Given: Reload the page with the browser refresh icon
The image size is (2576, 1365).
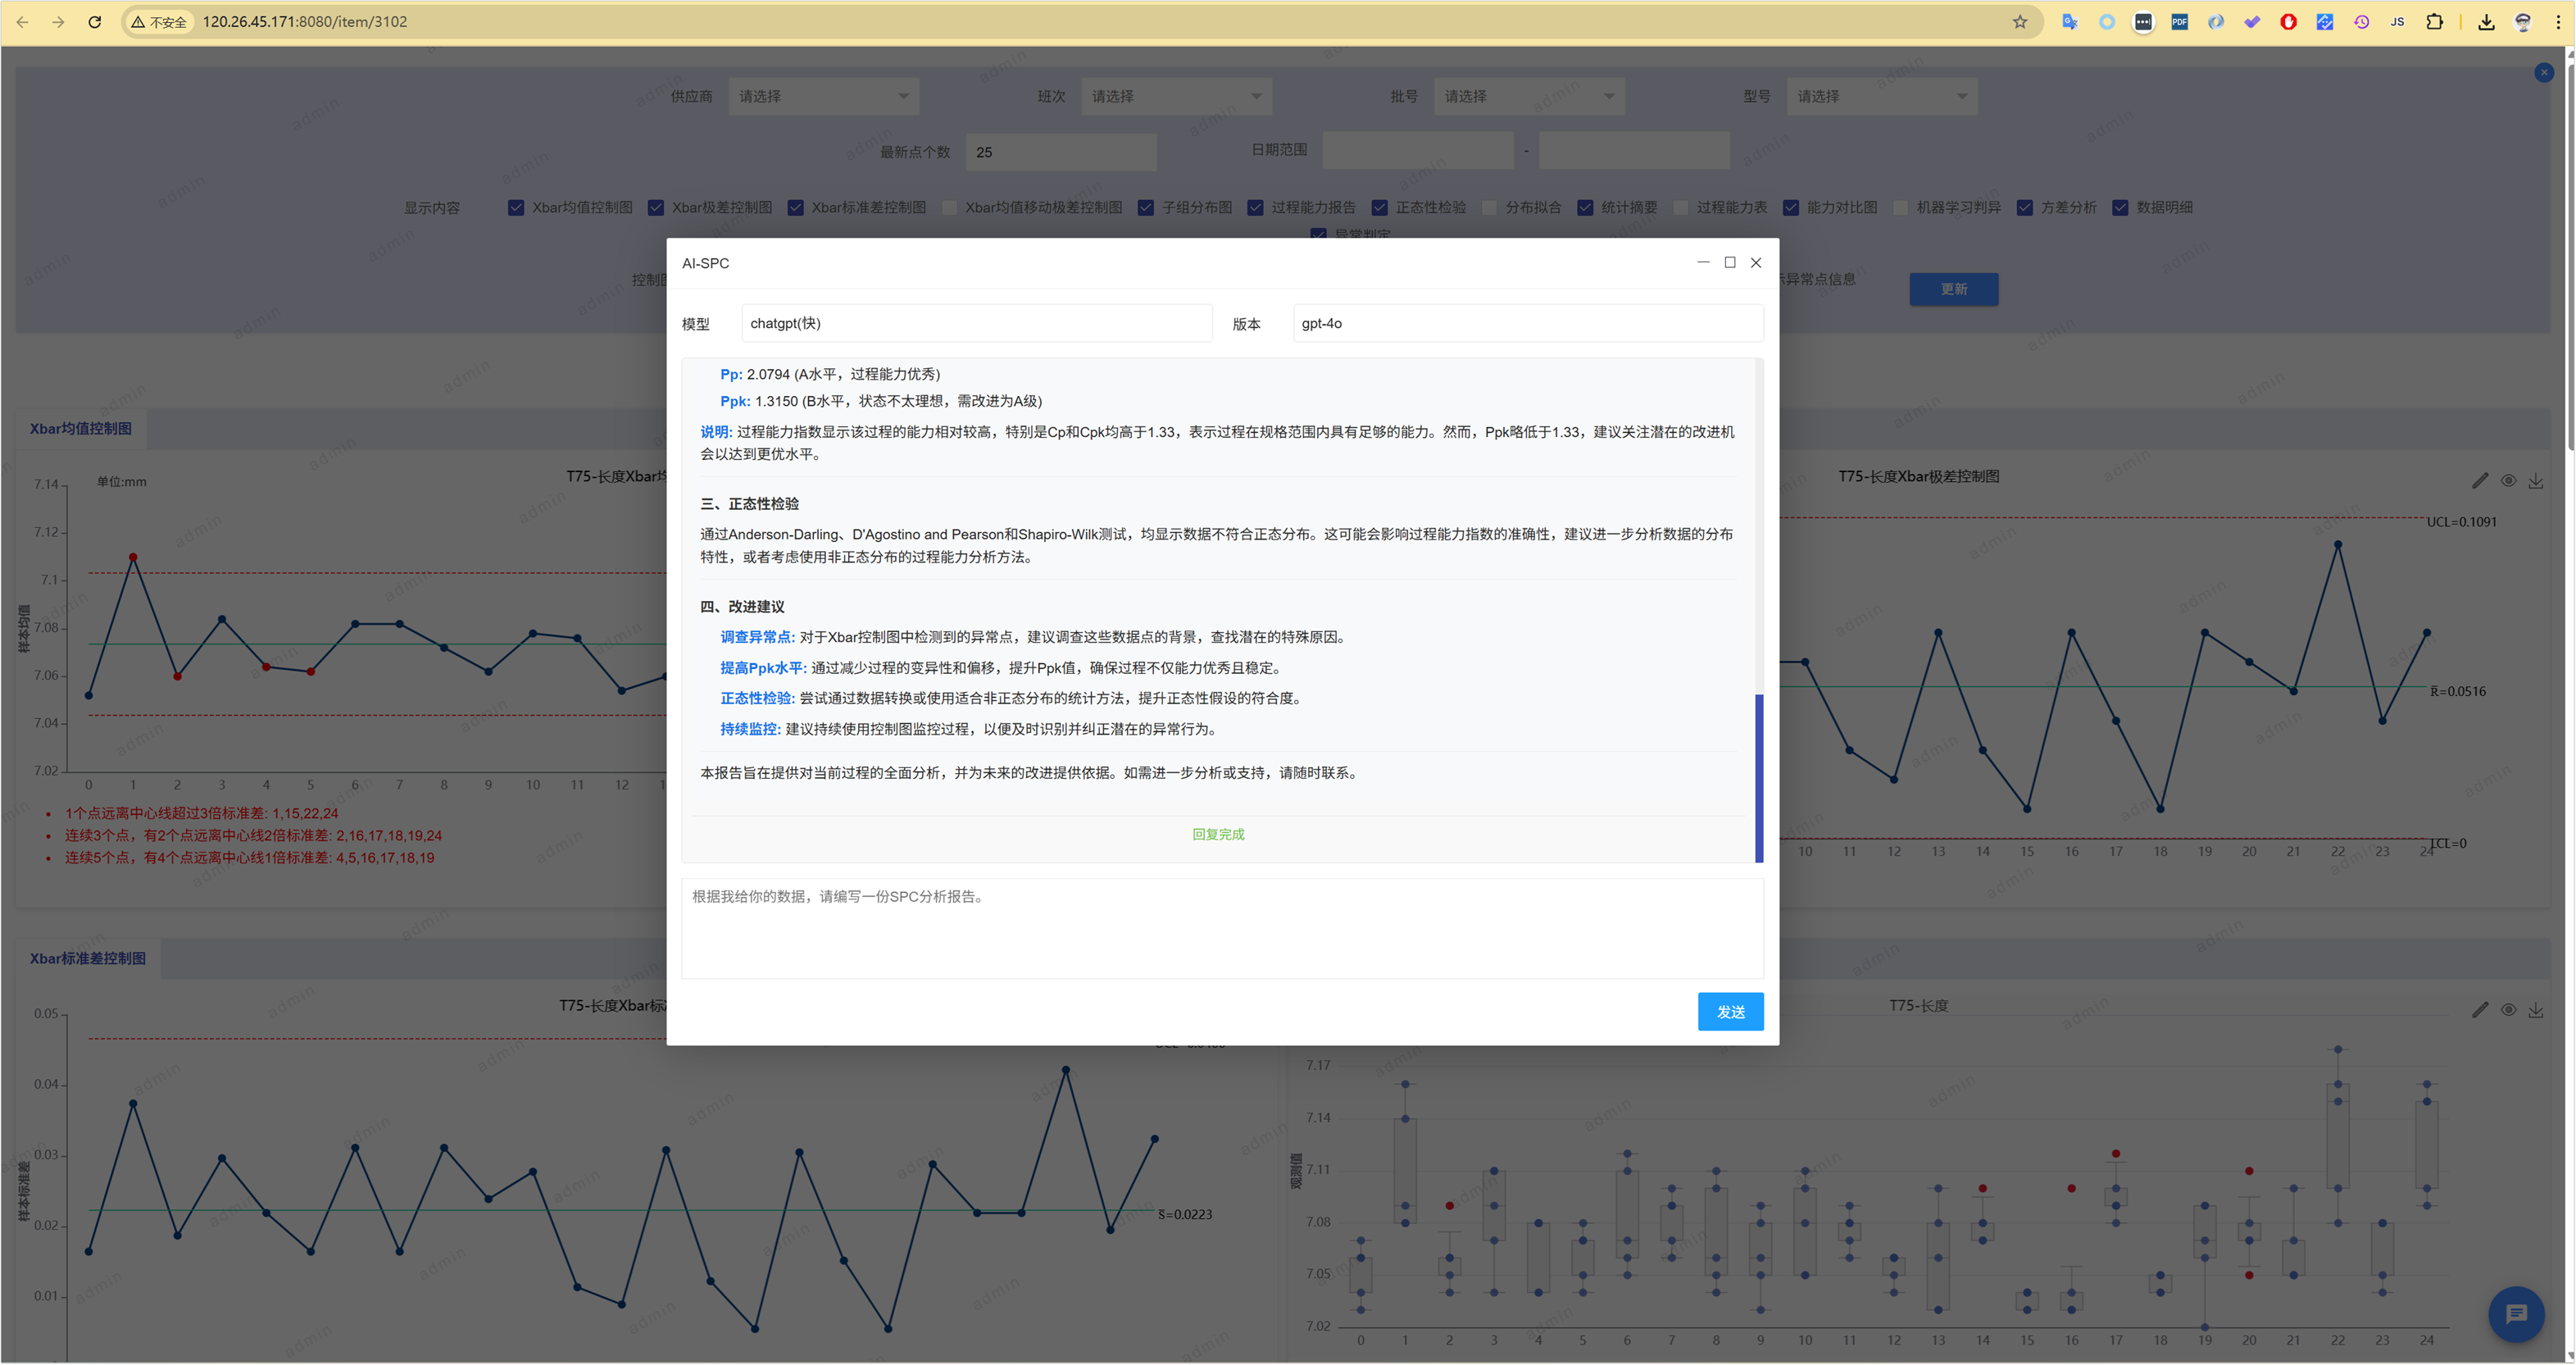Looking at the screenshot, I should coord(95,22).
